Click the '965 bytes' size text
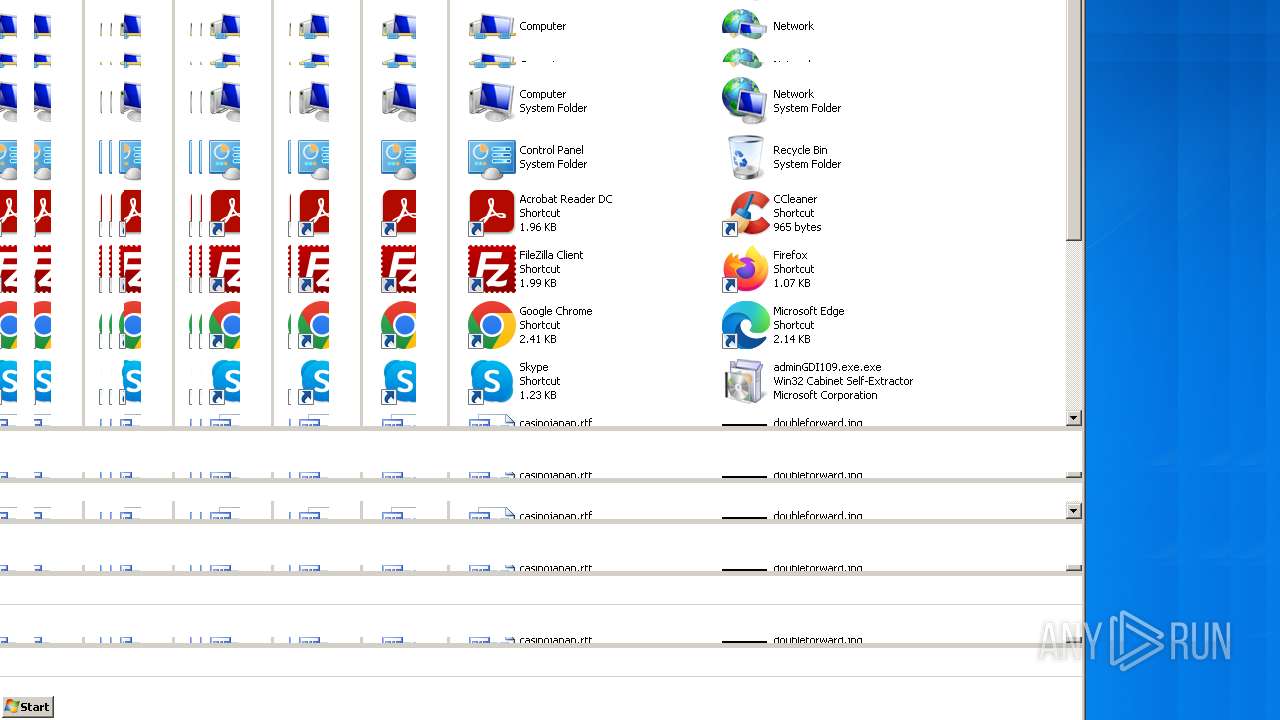Screen dimensions: 1280x720 pyautogui.click(x=797, y=227)
